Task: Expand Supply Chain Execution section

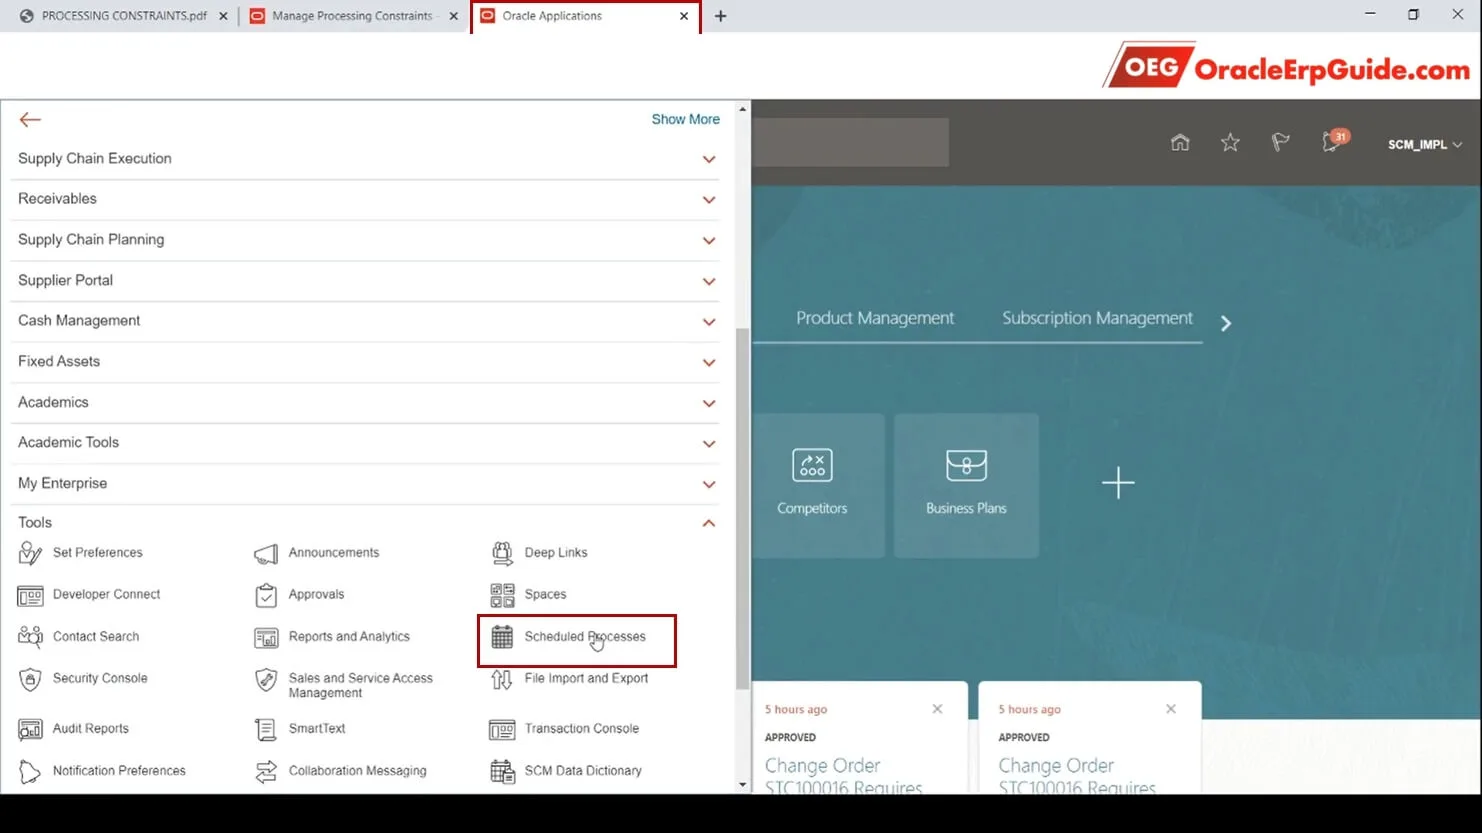Action: pos(709,159)
